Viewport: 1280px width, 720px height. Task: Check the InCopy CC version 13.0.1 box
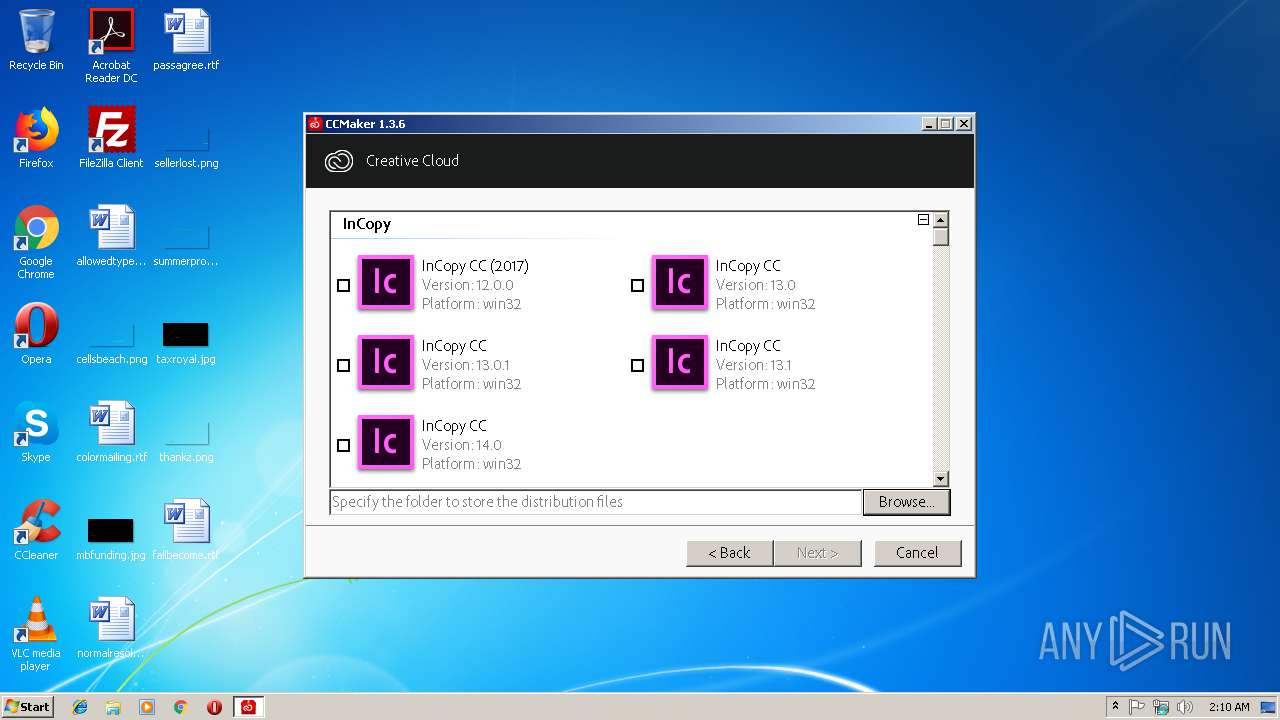click(344, 366)
